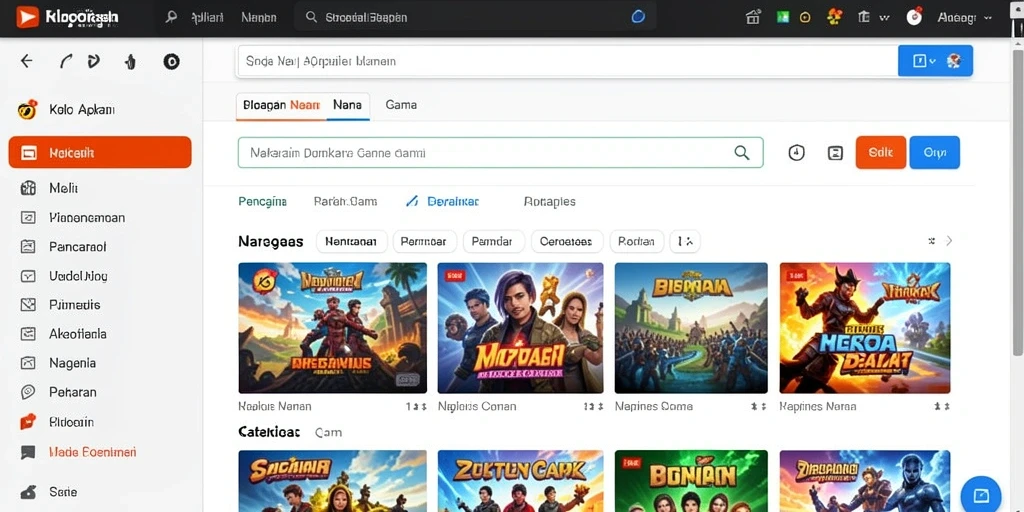Click the colorful flower icon in top bar
Viewport: 1024px width, 512px height.
[x=834, y=17]
